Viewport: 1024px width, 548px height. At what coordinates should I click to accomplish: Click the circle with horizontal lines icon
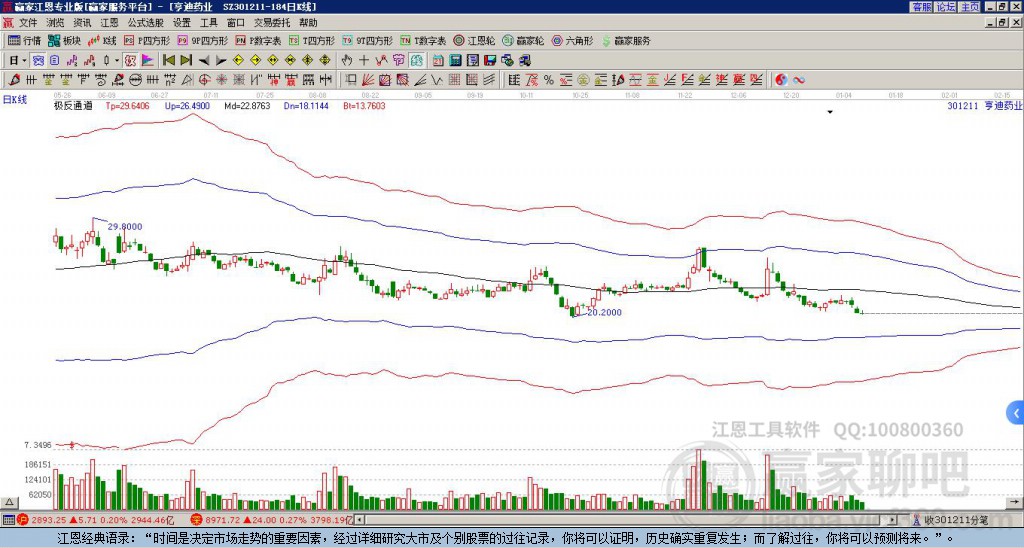pyautogui.click(x=135, y=80)
